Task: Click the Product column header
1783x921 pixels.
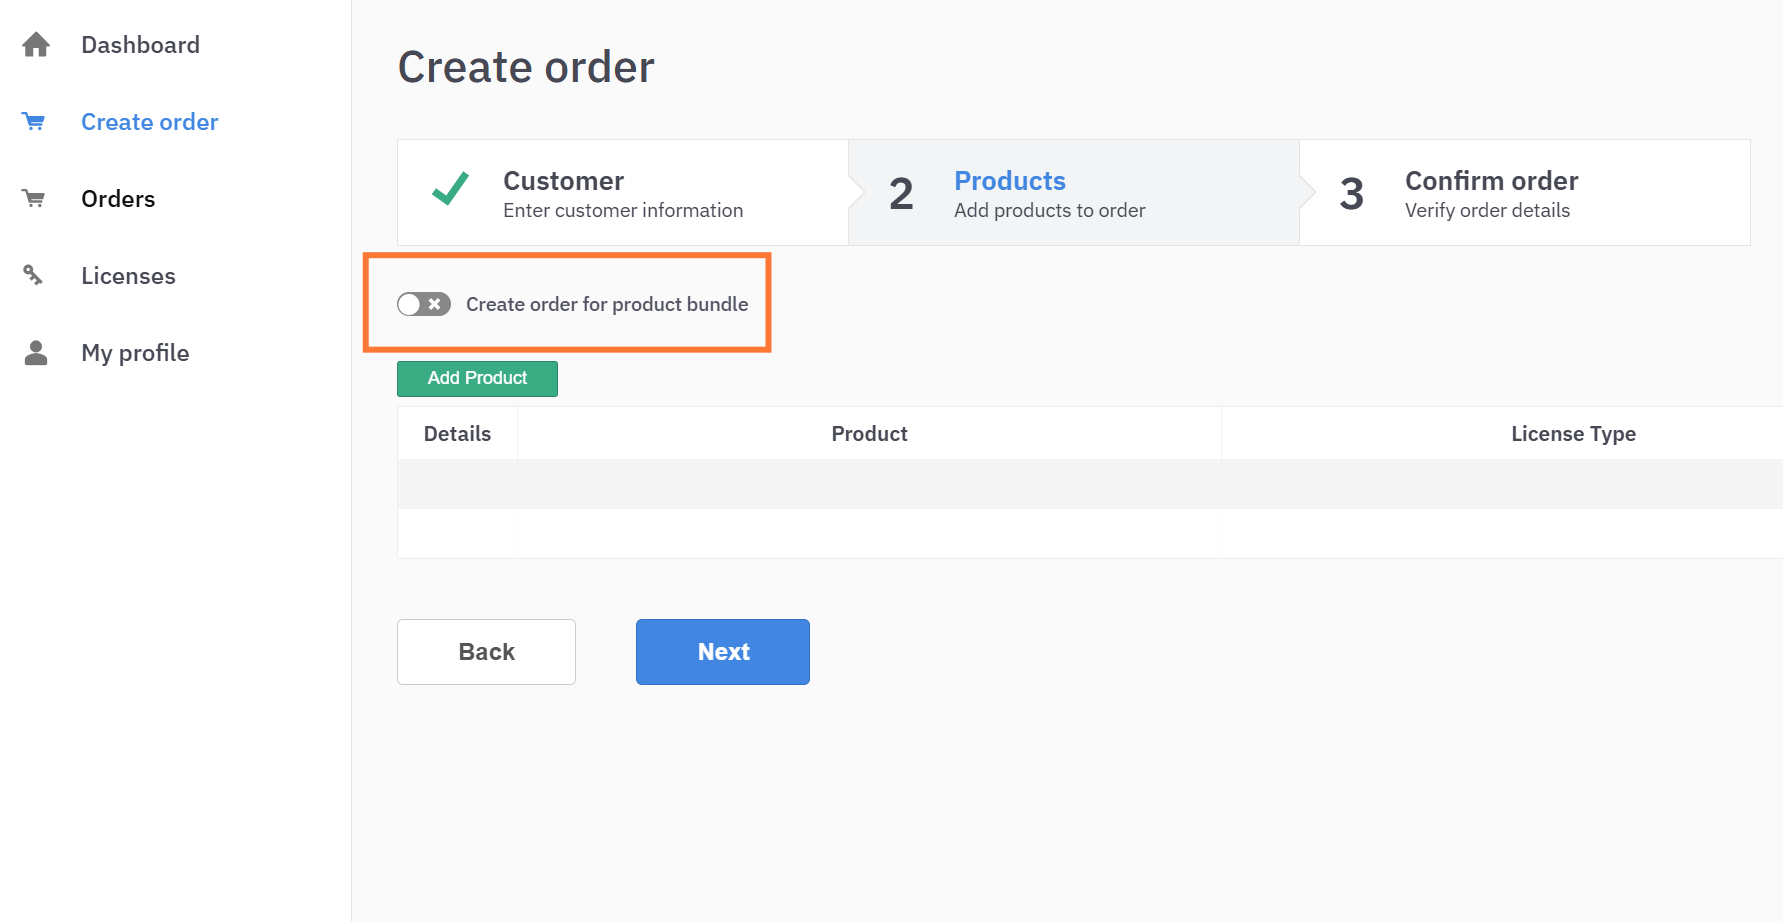Action: pos(869,434)
